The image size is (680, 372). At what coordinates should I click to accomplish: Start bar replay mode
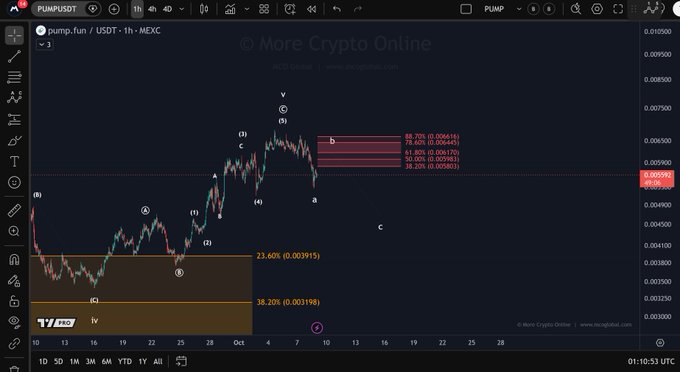coord(311,9)
